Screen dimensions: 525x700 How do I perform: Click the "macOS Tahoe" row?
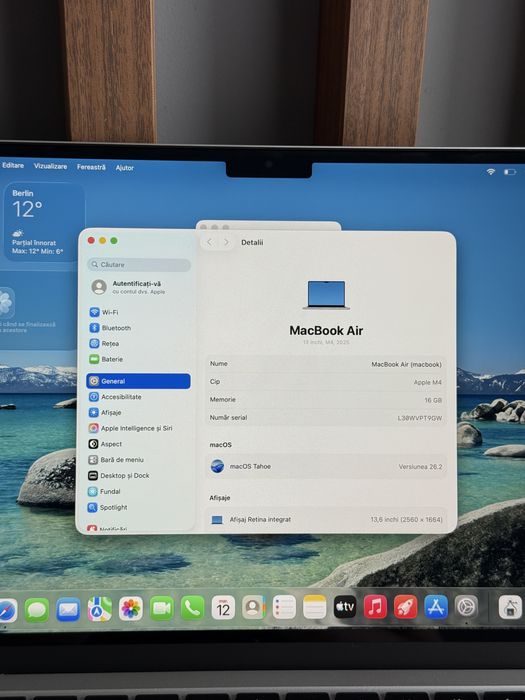[x=326, y=467]
